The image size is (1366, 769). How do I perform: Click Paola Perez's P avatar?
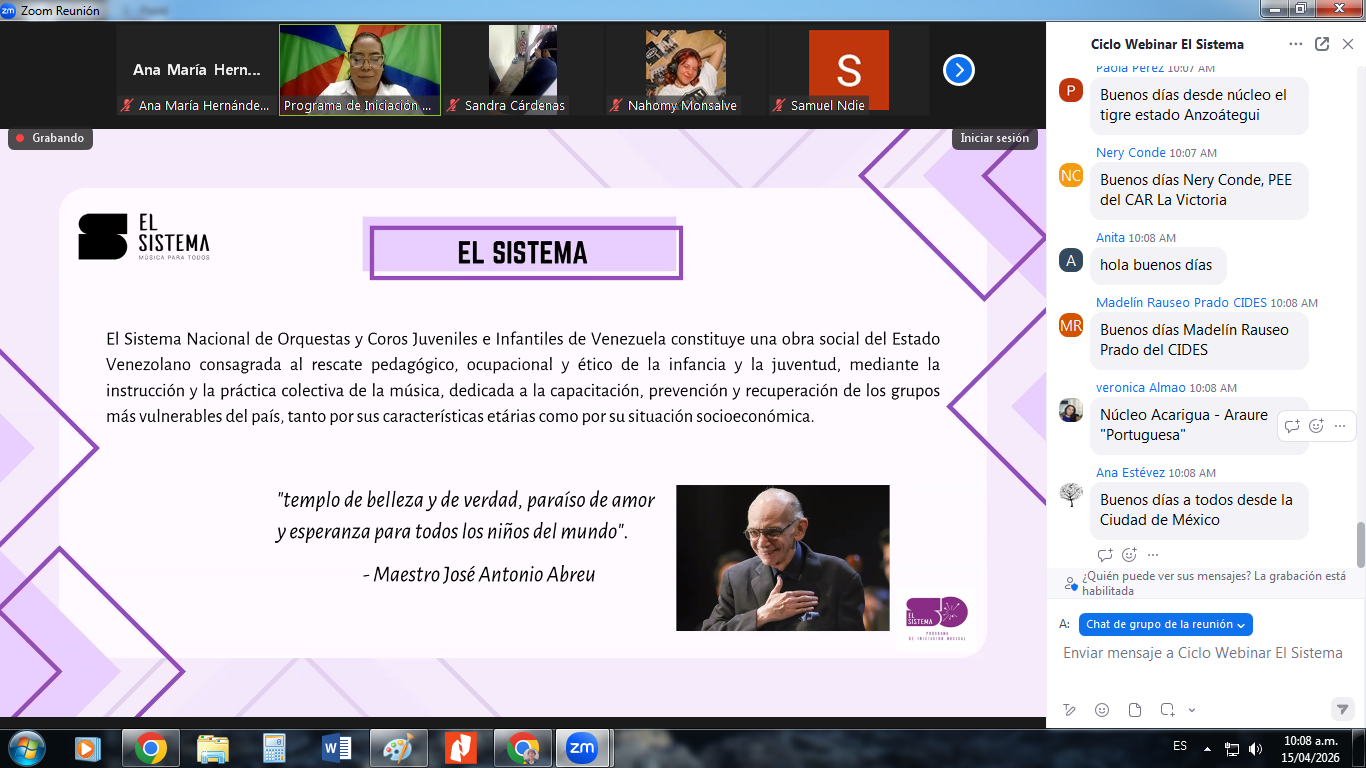(x=1071, y=90)
